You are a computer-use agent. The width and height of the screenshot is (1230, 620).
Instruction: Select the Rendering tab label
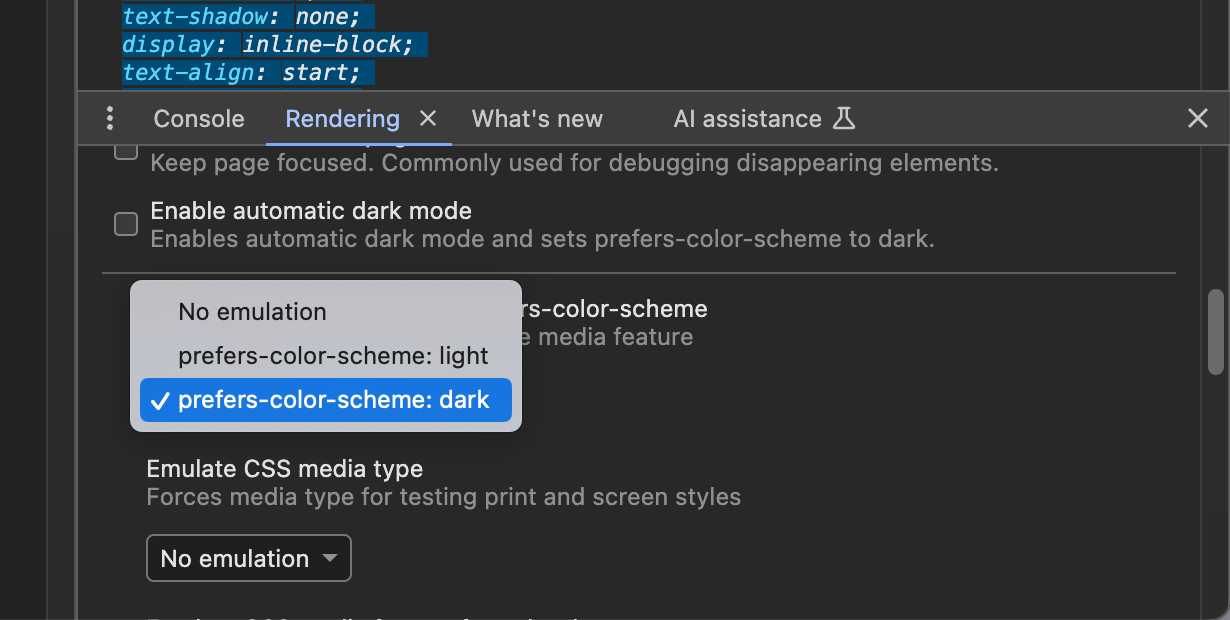(342, 119)
